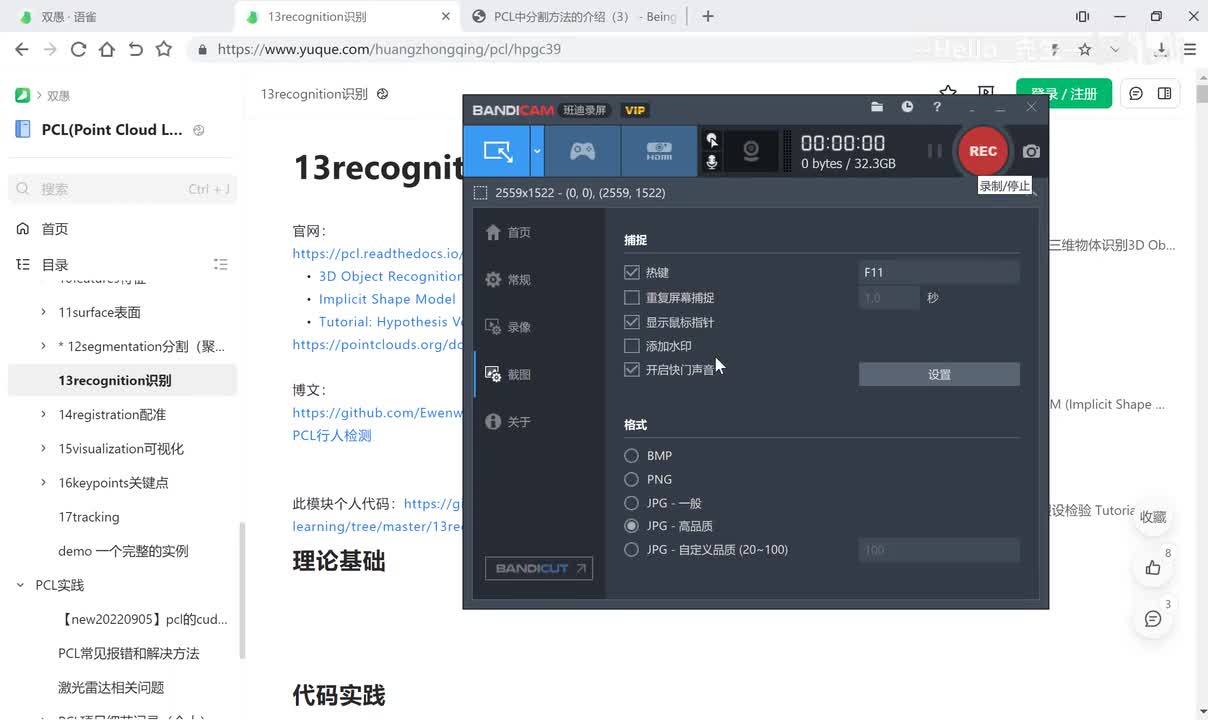Image resolution: width=1208 pixels, height=720 pixels.
Task: Open Bandicam output folder icon
Action: pos(877,107)
